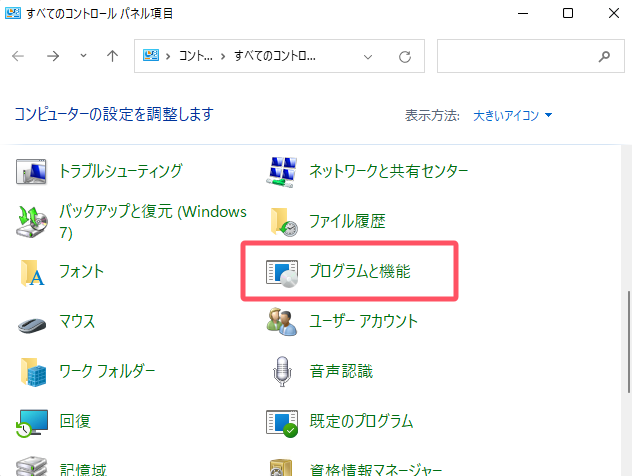Open 回復 link

coord(75,421)
